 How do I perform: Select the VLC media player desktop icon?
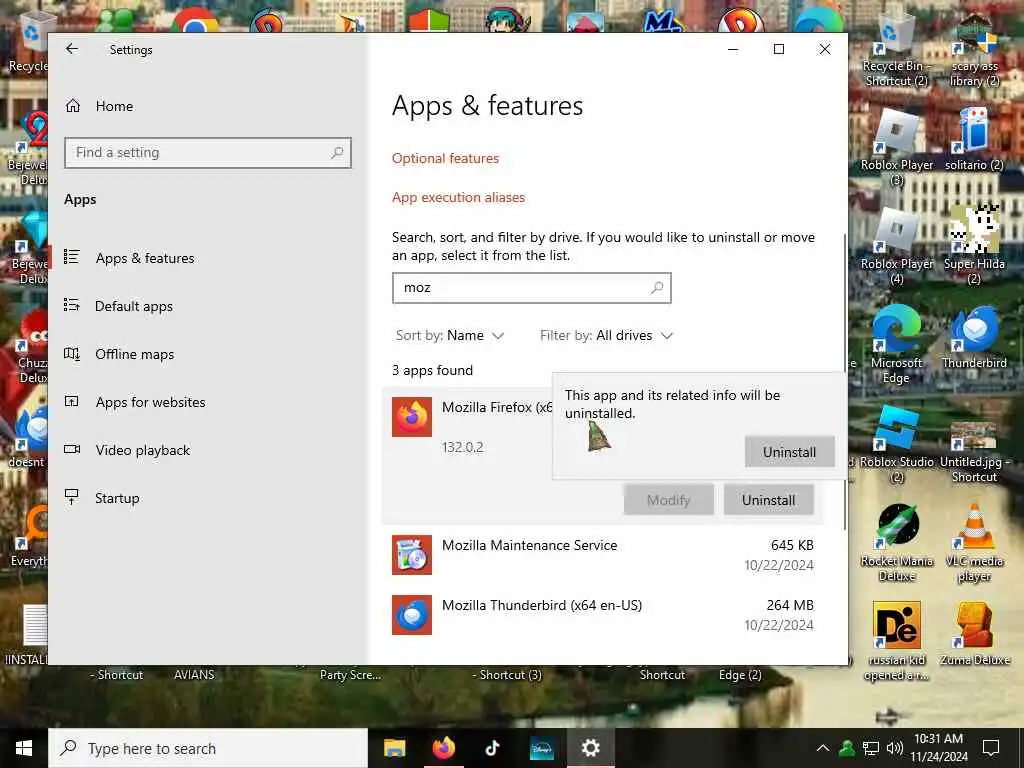pos(974,543)
